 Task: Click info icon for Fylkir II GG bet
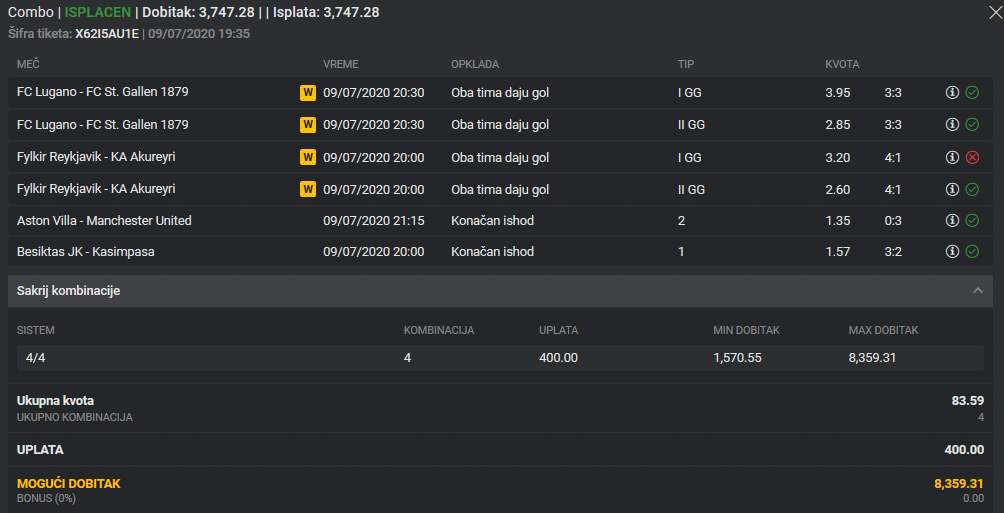pyautogui.click(x=952, y=189)
